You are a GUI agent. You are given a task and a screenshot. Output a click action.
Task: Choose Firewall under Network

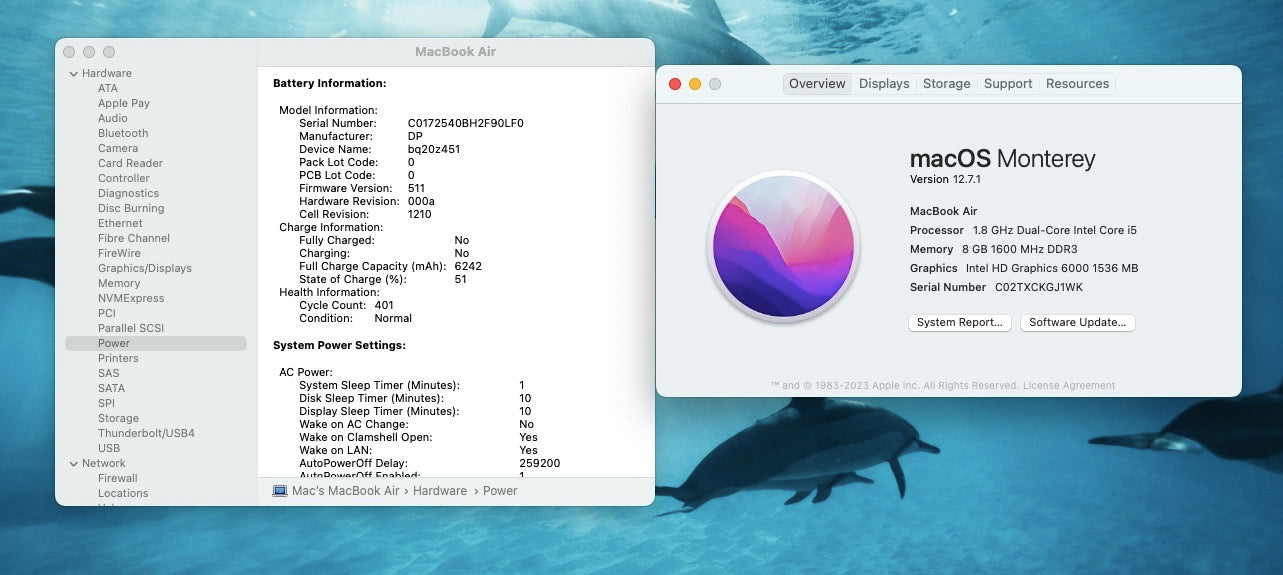(118, 478)
